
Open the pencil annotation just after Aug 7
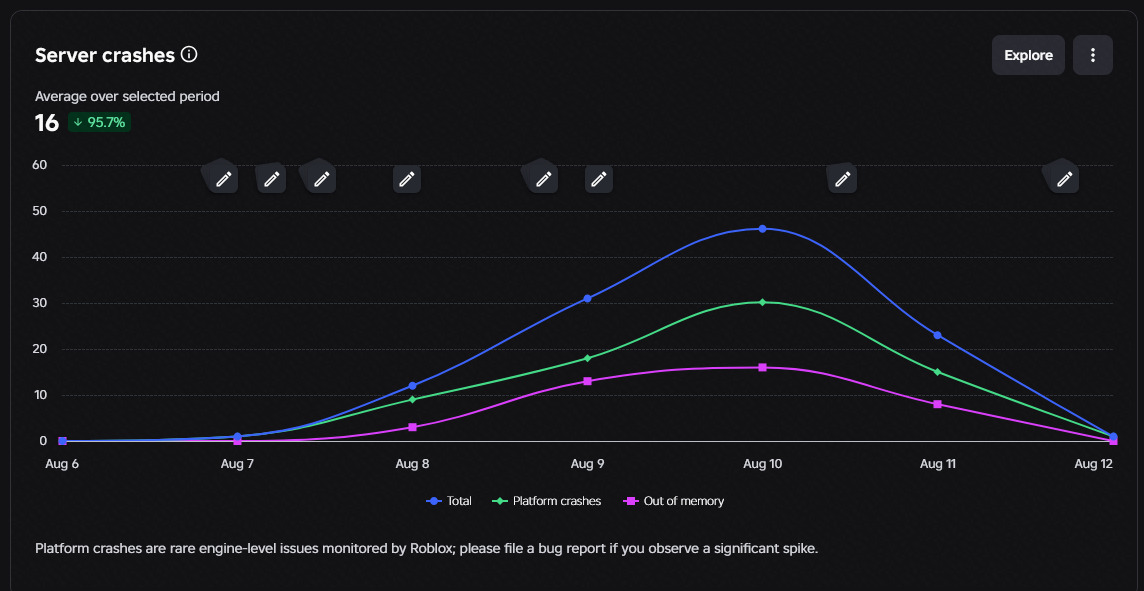(x=271, y=179)
